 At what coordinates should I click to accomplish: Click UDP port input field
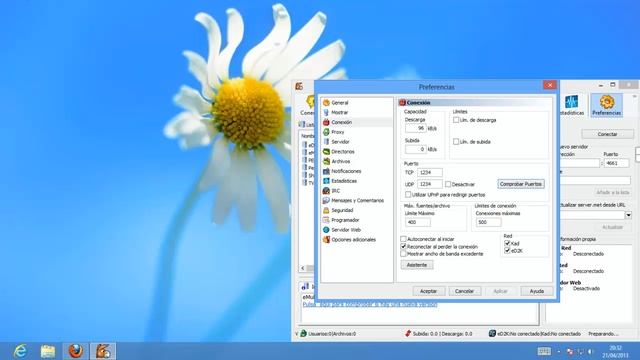tap(429, 184)
